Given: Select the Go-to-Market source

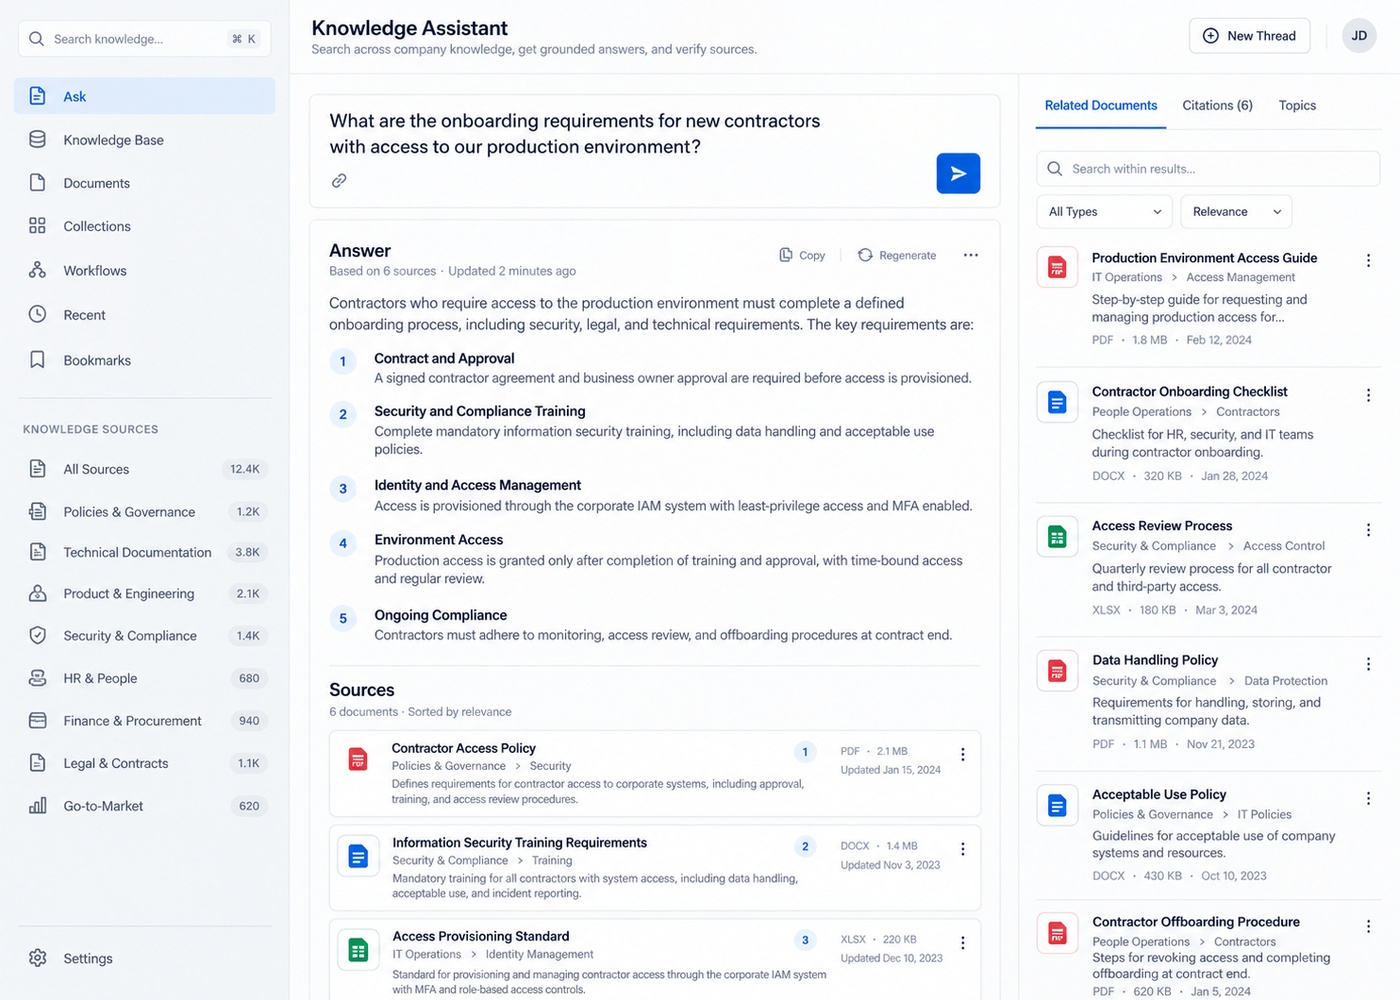Looking at the screenshot, I should click(x=145, y=806).
